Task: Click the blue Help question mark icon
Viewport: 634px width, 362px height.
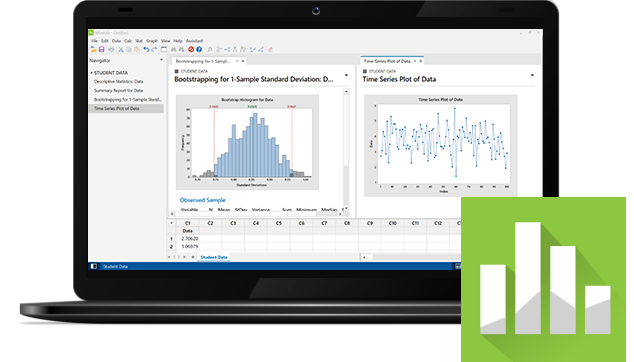Action: (199, 49)
